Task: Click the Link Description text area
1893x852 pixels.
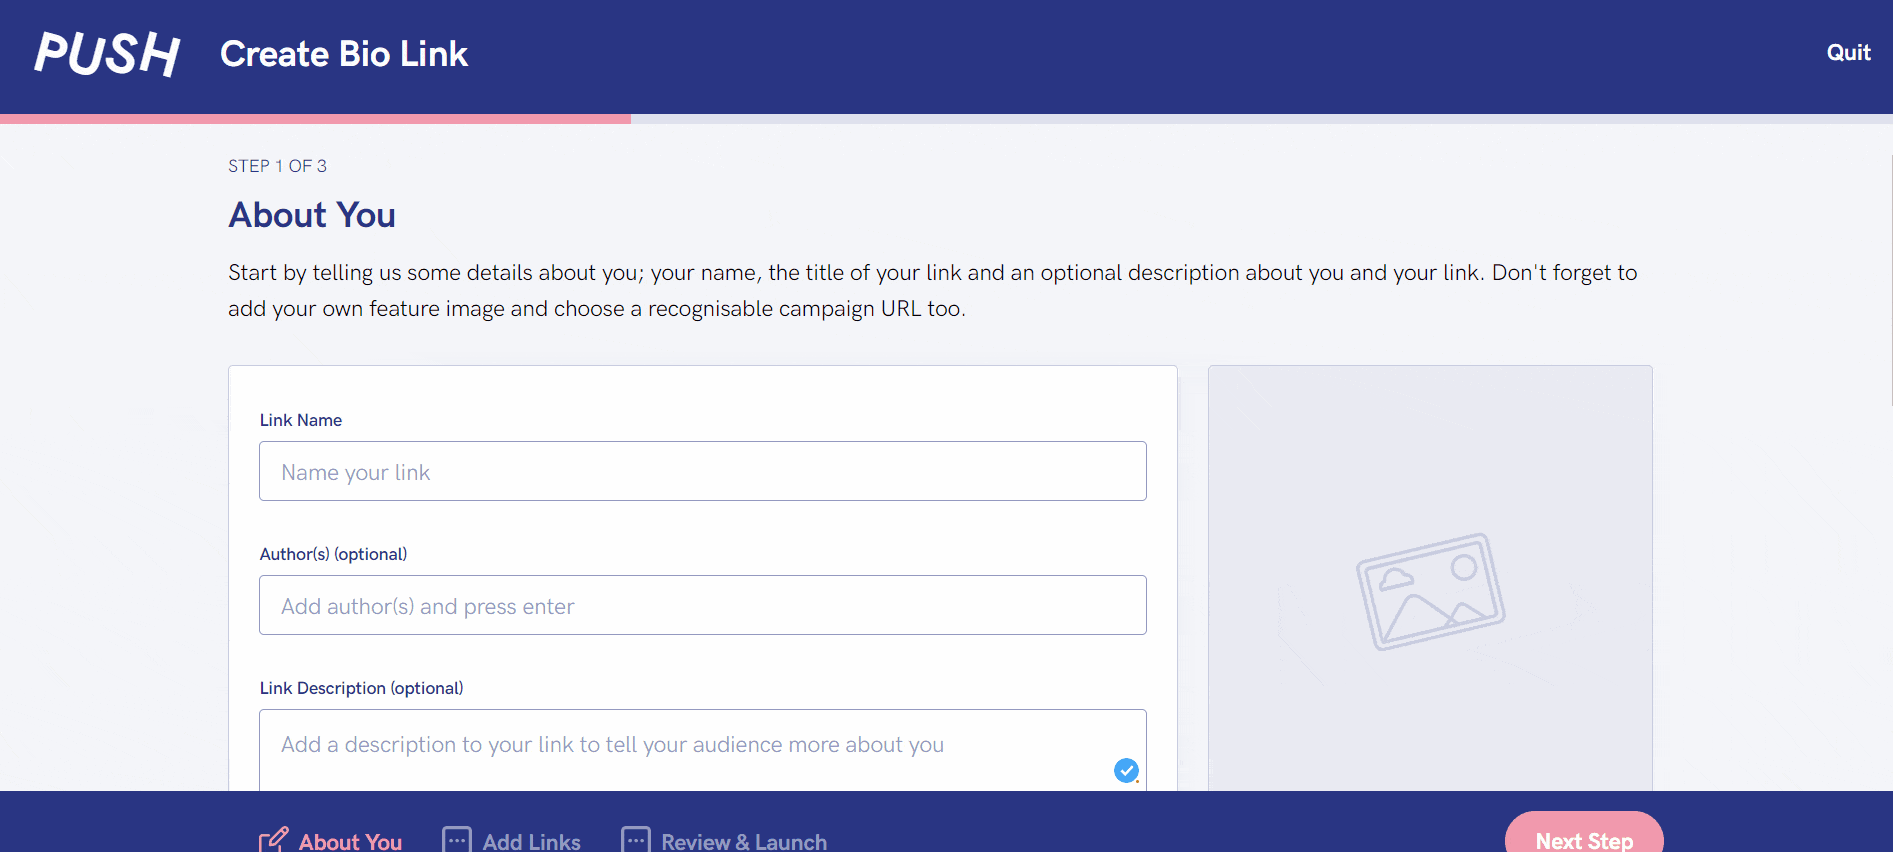Action: (x=703, y=750)
